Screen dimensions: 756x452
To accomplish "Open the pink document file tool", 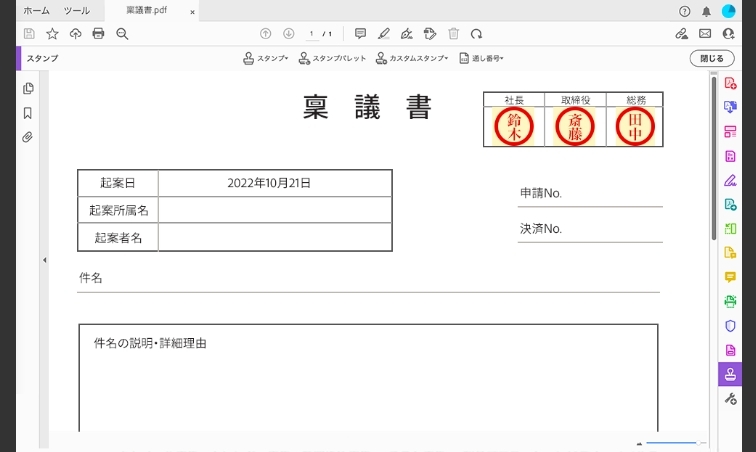I will point(730,350).
